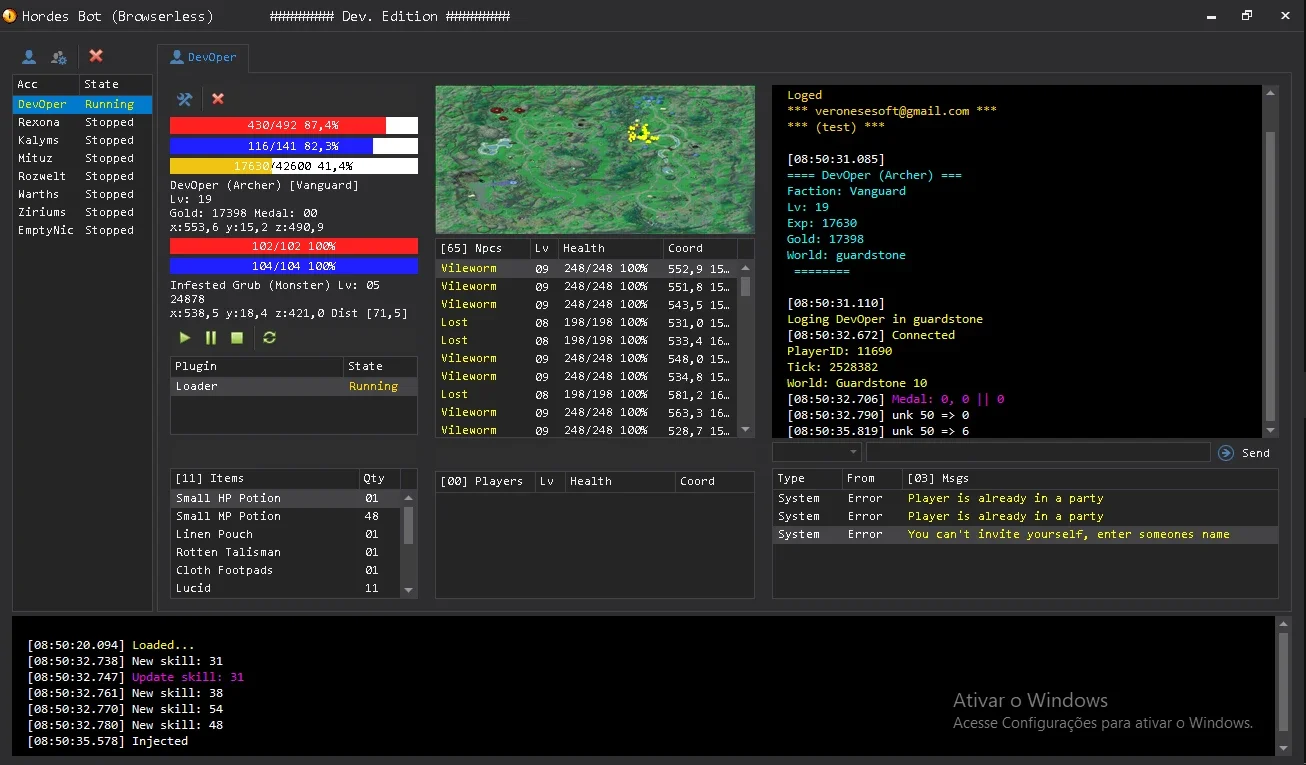Screen dimensions: 1306x765
Task: Switch to the DevOper tab
Action: coord(203,57)
